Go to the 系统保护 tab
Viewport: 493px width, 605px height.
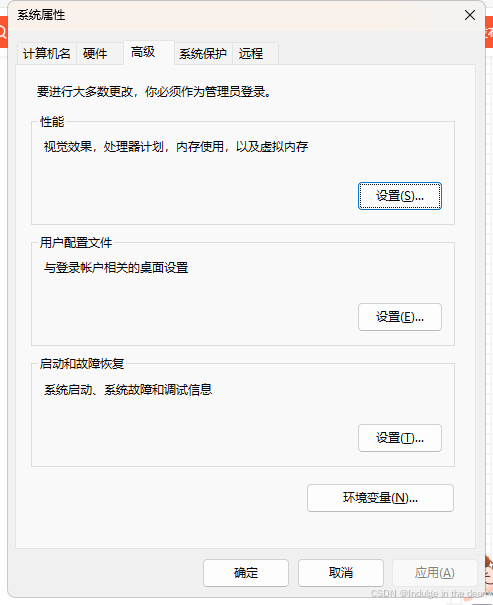tap(203, 53)
